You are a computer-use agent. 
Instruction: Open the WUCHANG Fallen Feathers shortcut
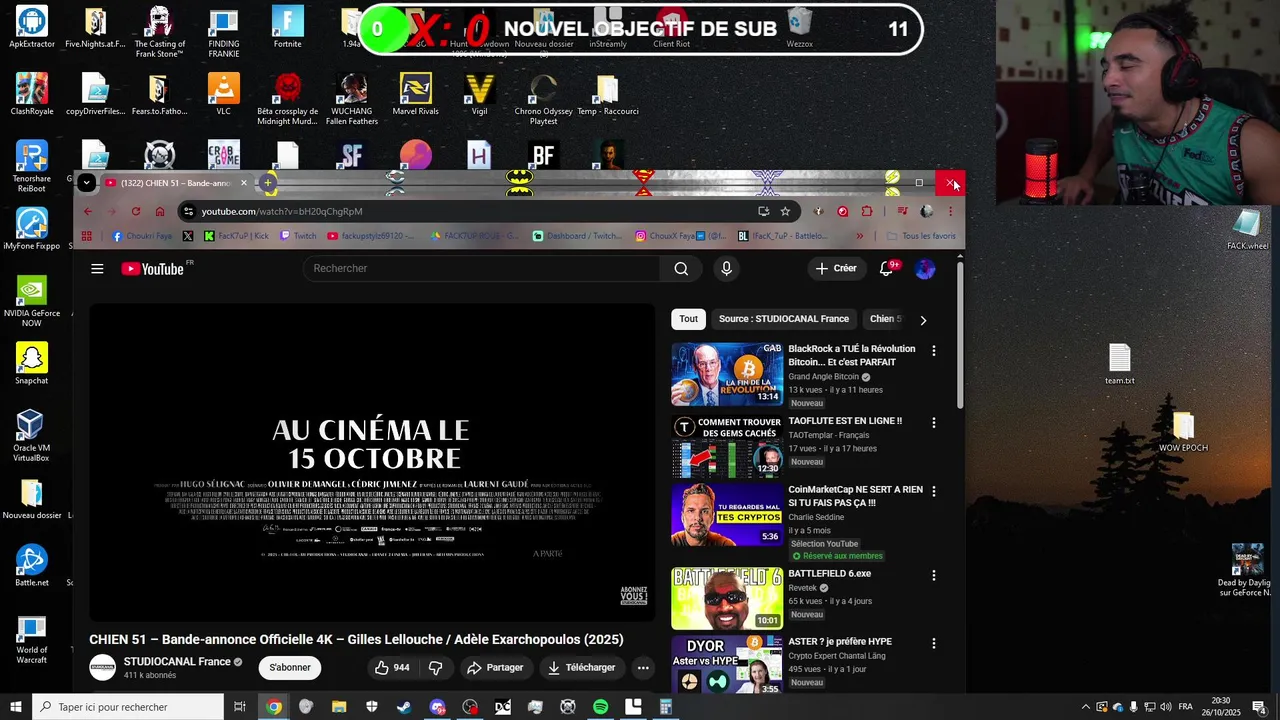[x=352, y=100]
